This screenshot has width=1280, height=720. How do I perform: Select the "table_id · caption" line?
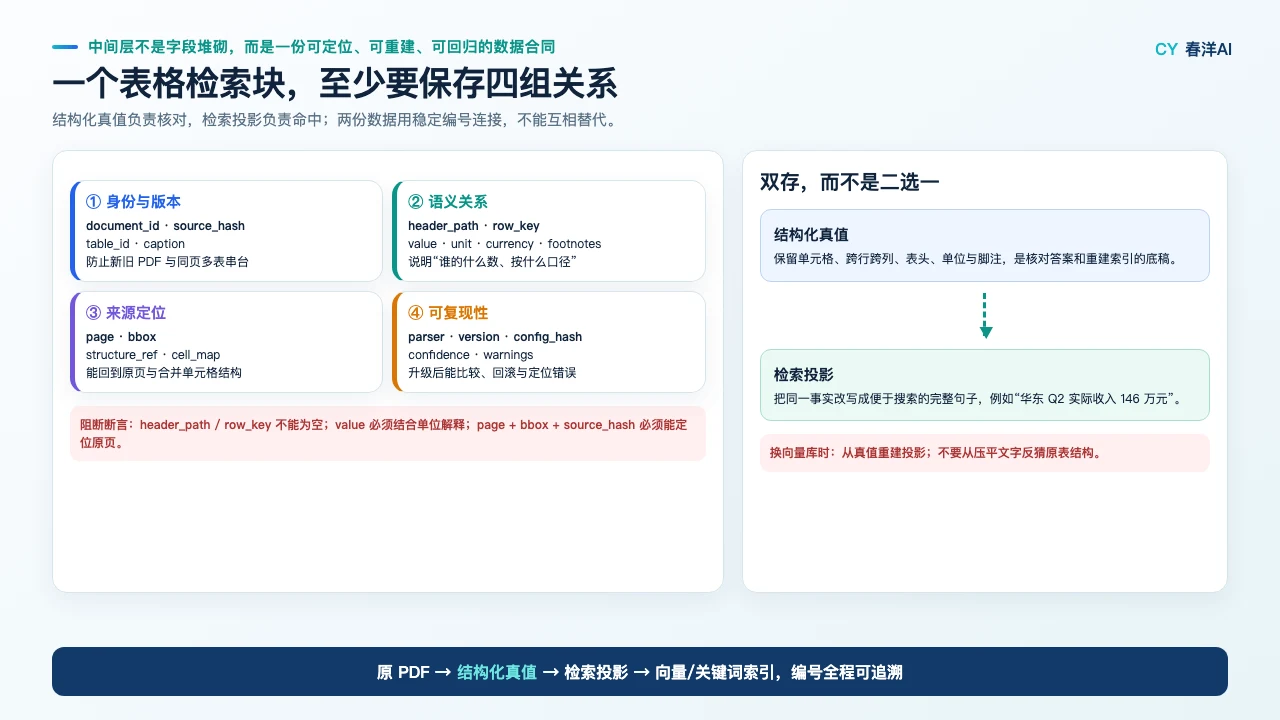coord(135,244)
